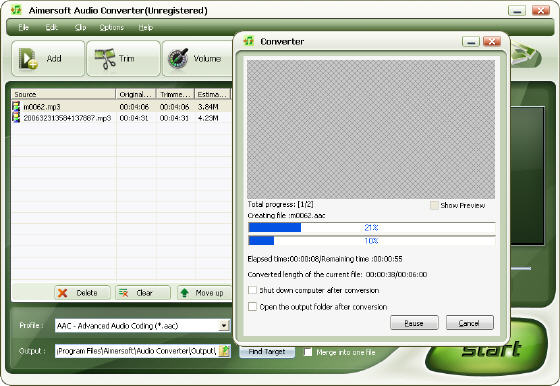Click the Output path input field
Viewport: 560px width, 386px height.
pos(137,351)
